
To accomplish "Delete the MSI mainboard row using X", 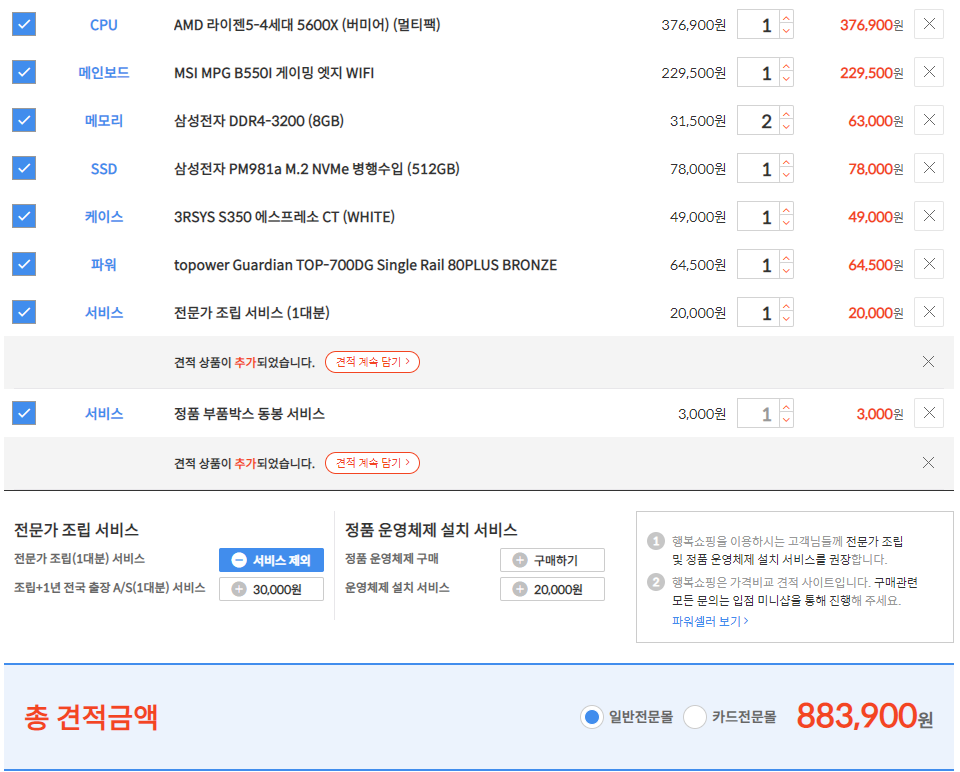I will pyautogui.click(x=929, y=72).
